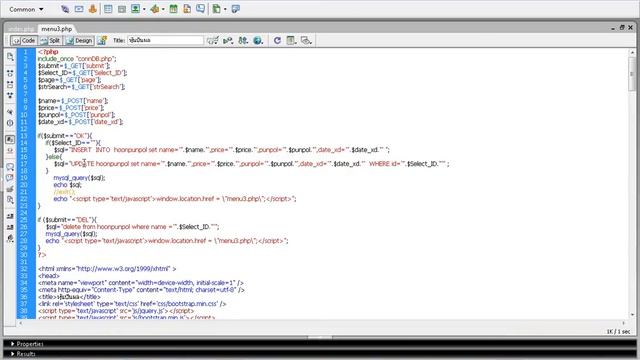The image size is (640, 360).
Task: Format Source Code
Action: pyautogui.click(x=10, y=238)
